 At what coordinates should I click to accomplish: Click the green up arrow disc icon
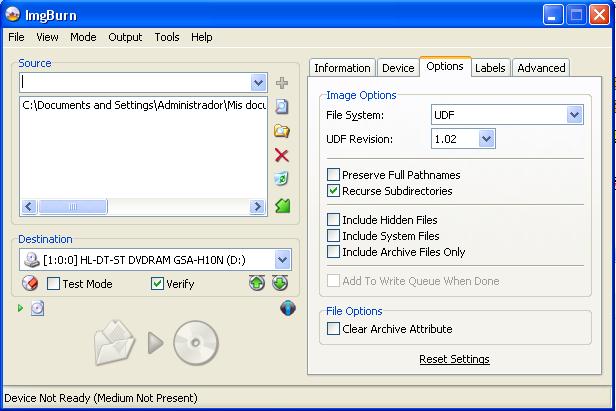pos(257,283)
